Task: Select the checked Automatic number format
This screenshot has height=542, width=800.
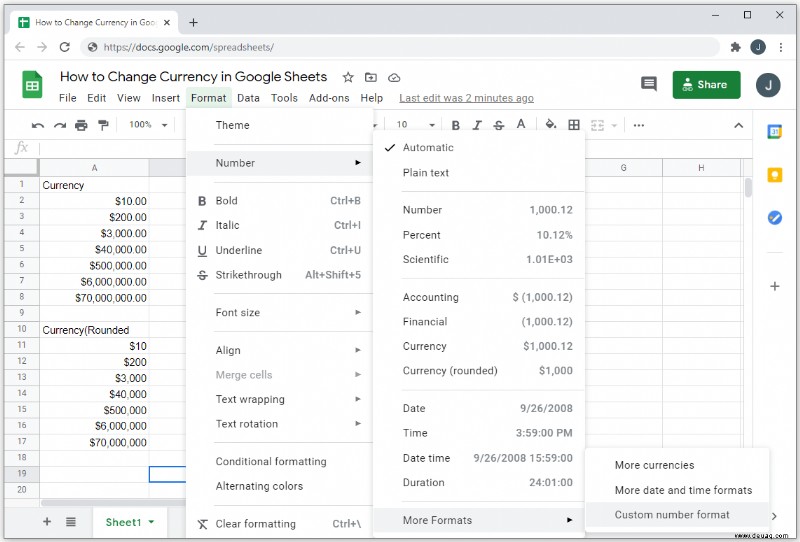Action: pos(479,147)
